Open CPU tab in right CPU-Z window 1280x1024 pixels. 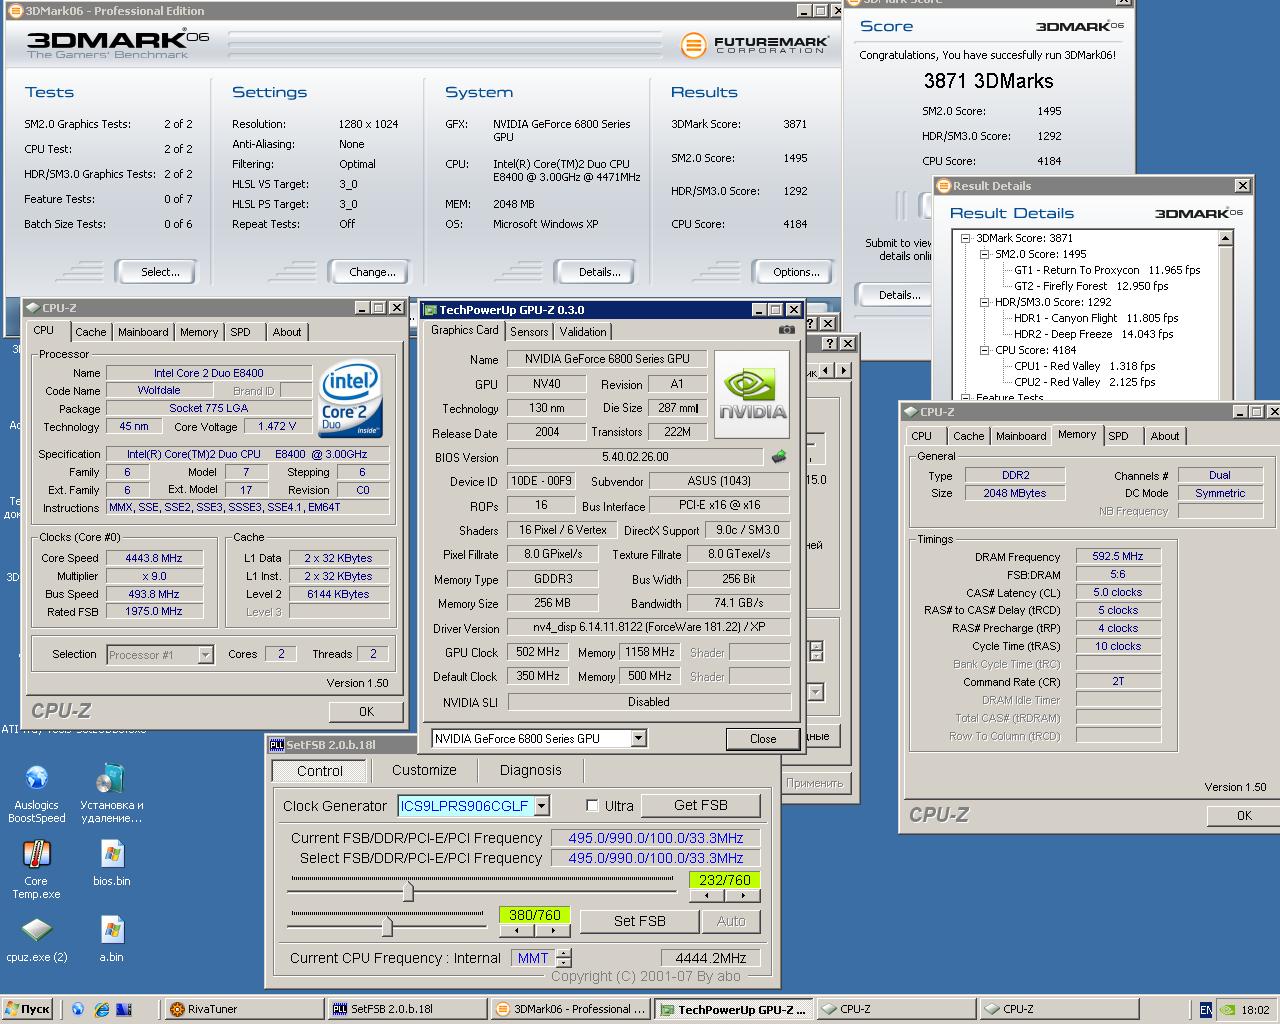[921, 436]
